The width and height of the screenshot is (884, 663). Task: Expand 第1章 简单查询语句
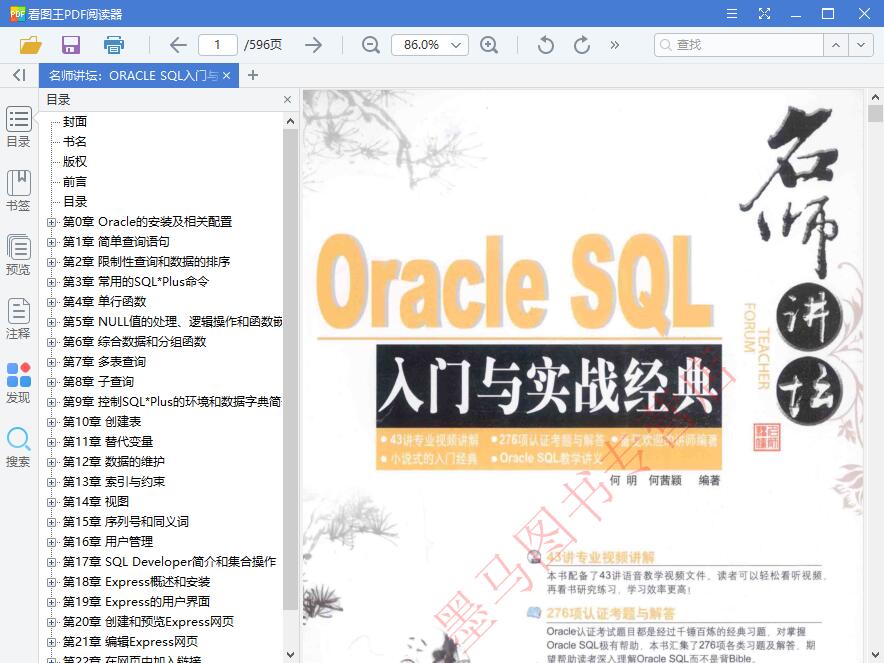(x=51, y=242)
